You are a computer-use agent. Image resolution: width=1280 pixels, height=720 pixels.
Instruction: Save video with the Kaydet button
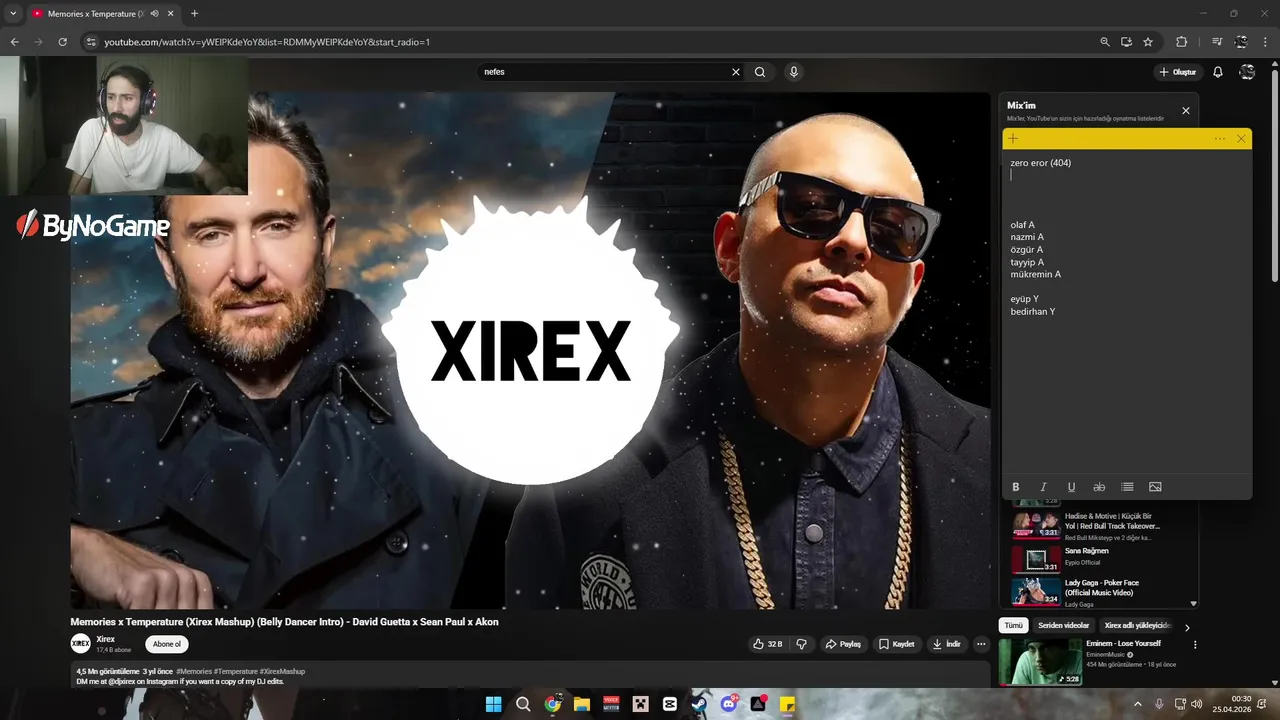[x=897, y=644]
